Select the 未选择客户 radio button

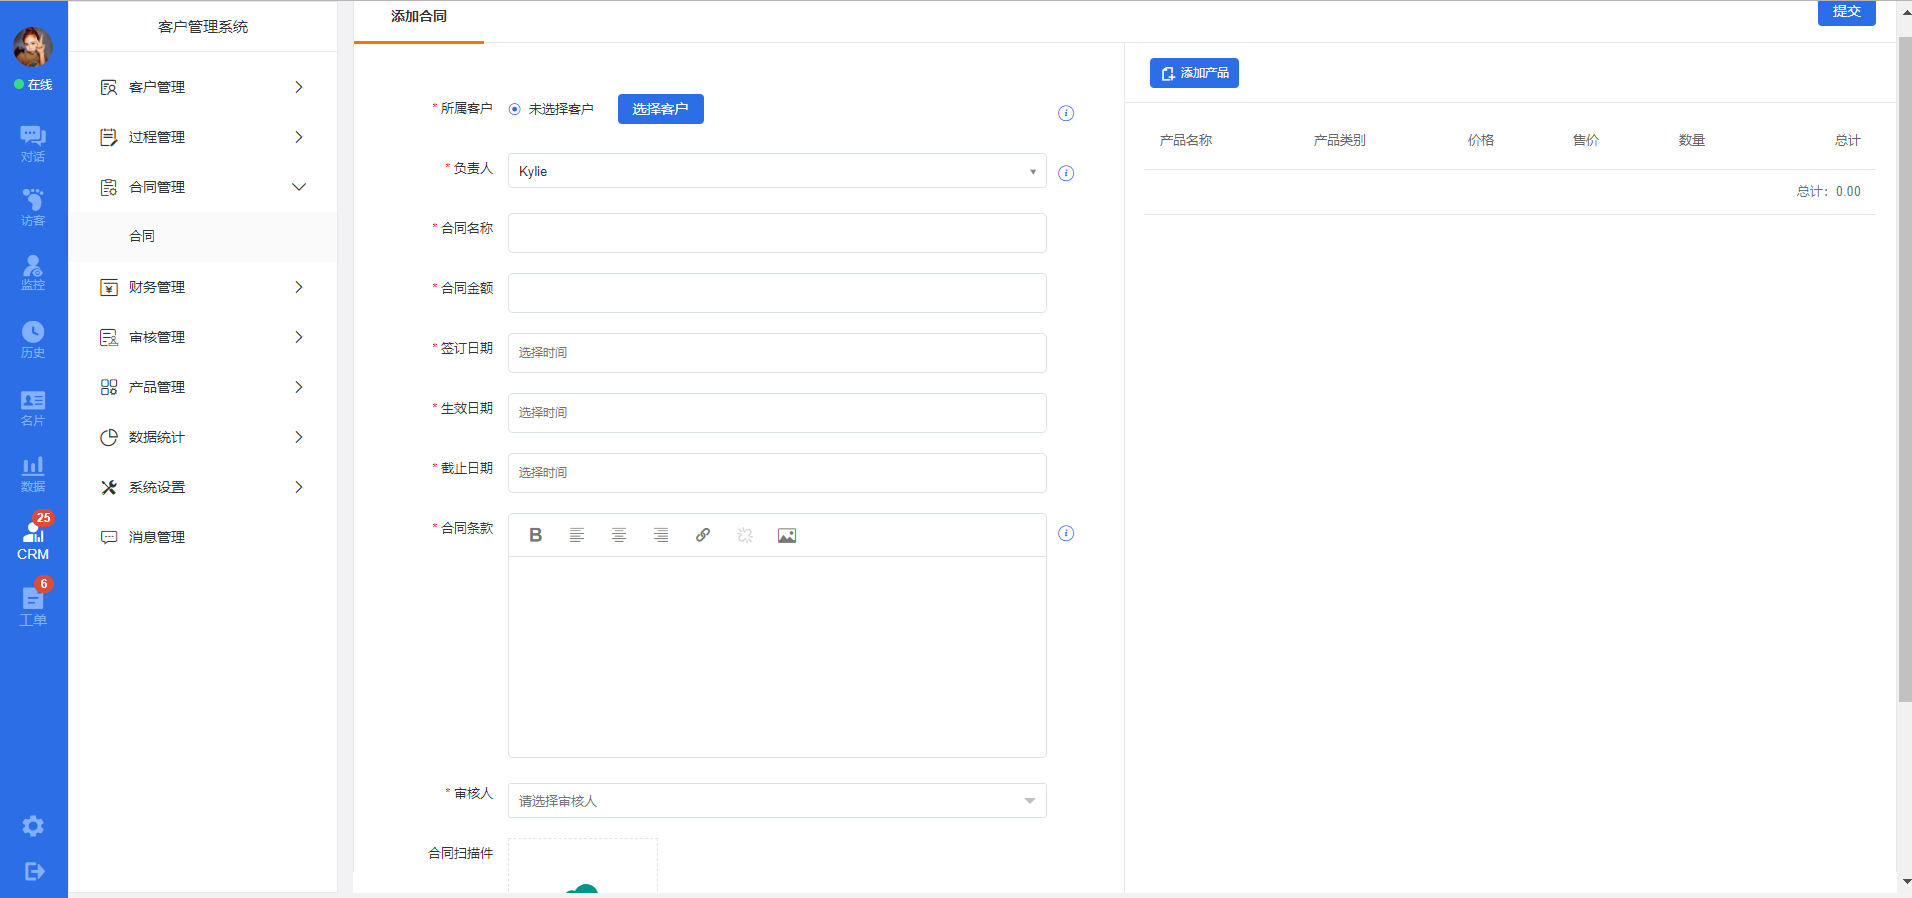pyautogui.click(x=515, y=109)
